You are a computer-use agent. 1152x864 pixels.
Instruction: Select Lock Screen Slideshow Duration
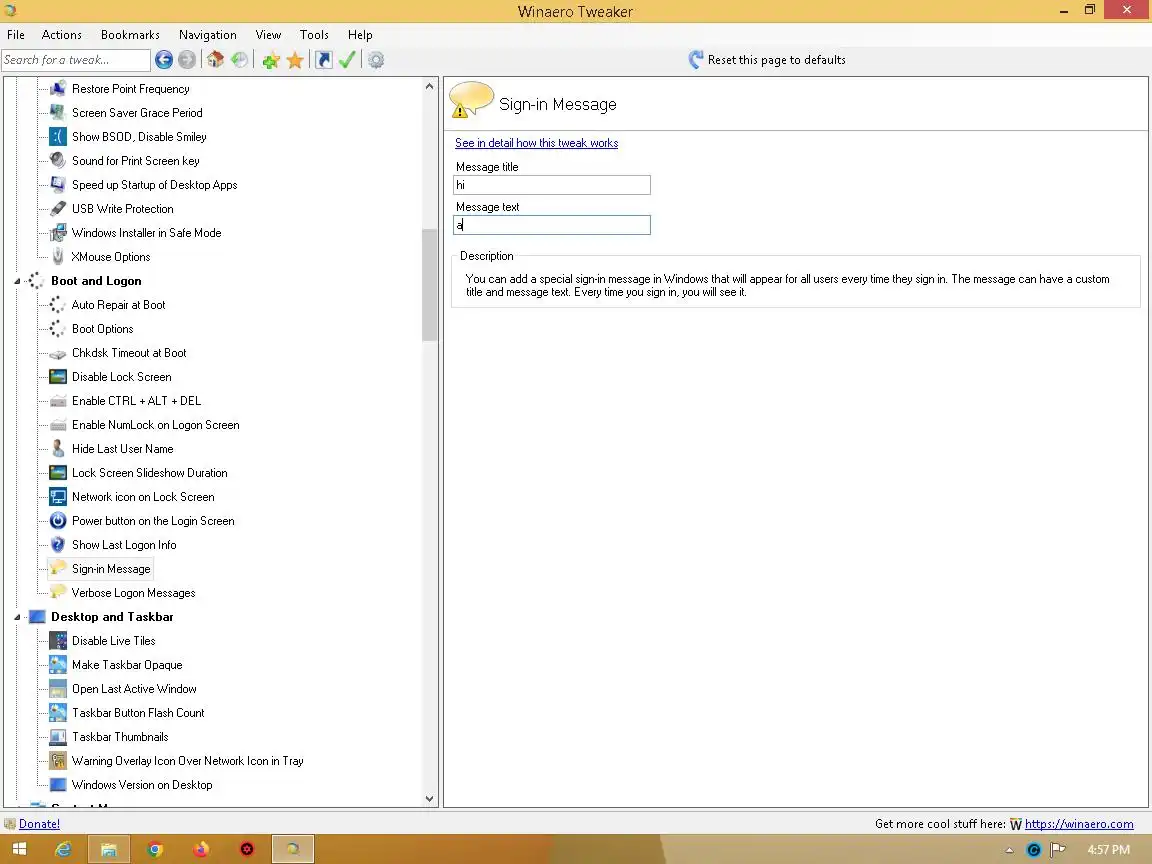pyautogui.click(x=149, y=473)
